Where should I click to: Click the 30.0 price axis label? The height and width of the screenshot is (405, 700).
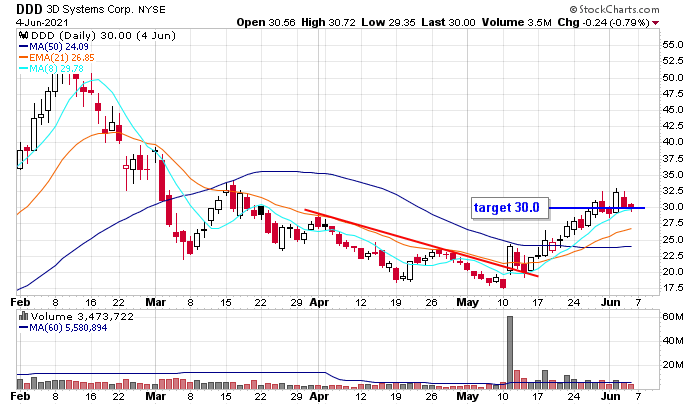pos(673,207)
